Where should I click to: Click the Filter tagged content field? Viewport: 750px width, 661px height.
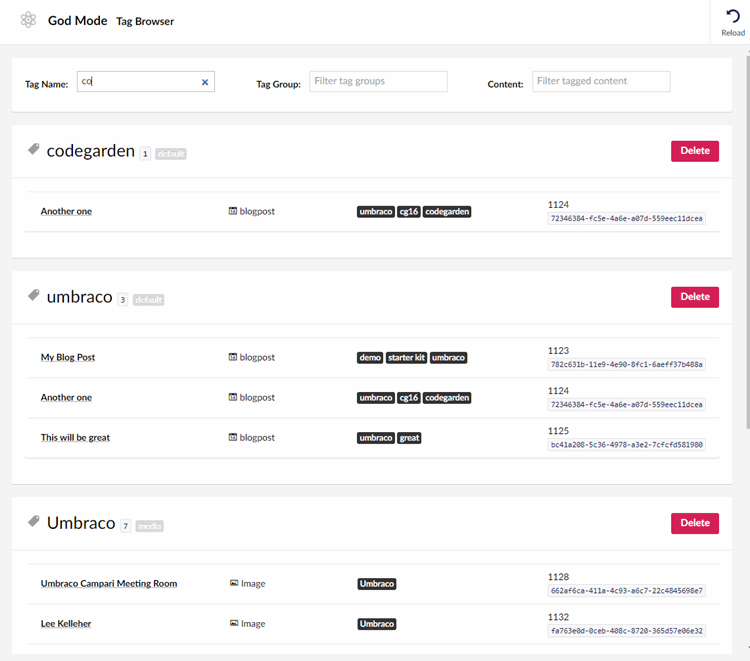tap(601, 81)
